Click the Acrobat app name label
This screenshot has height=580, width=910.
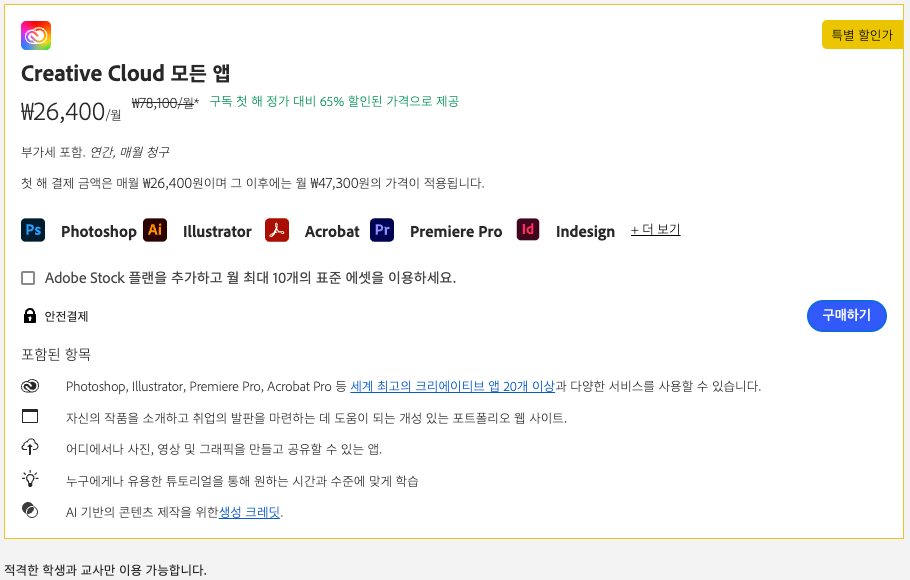[x=332, y=232]
